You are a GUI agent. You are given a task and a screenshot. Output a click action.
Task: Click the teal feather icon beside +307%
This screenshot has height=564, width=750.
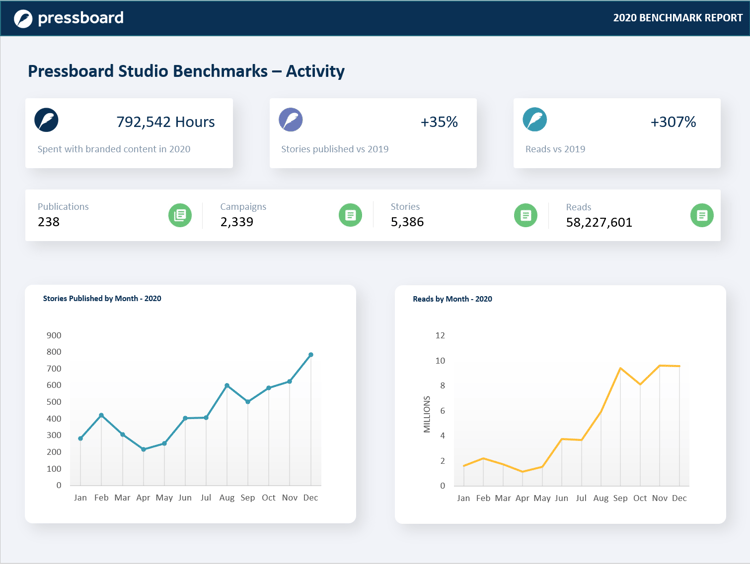[534, 120]
